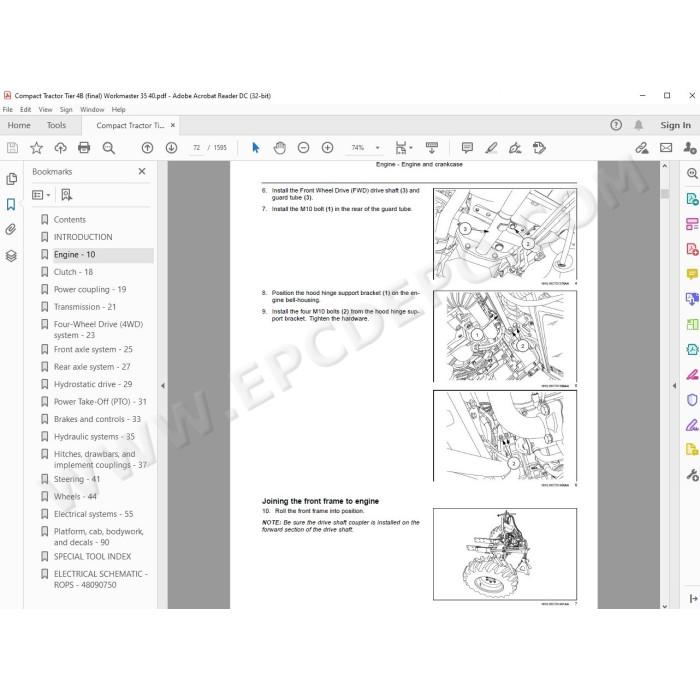Screen dimensions: 700x700
Task: Zoom in with the plus icon
Action: (328, 148)
